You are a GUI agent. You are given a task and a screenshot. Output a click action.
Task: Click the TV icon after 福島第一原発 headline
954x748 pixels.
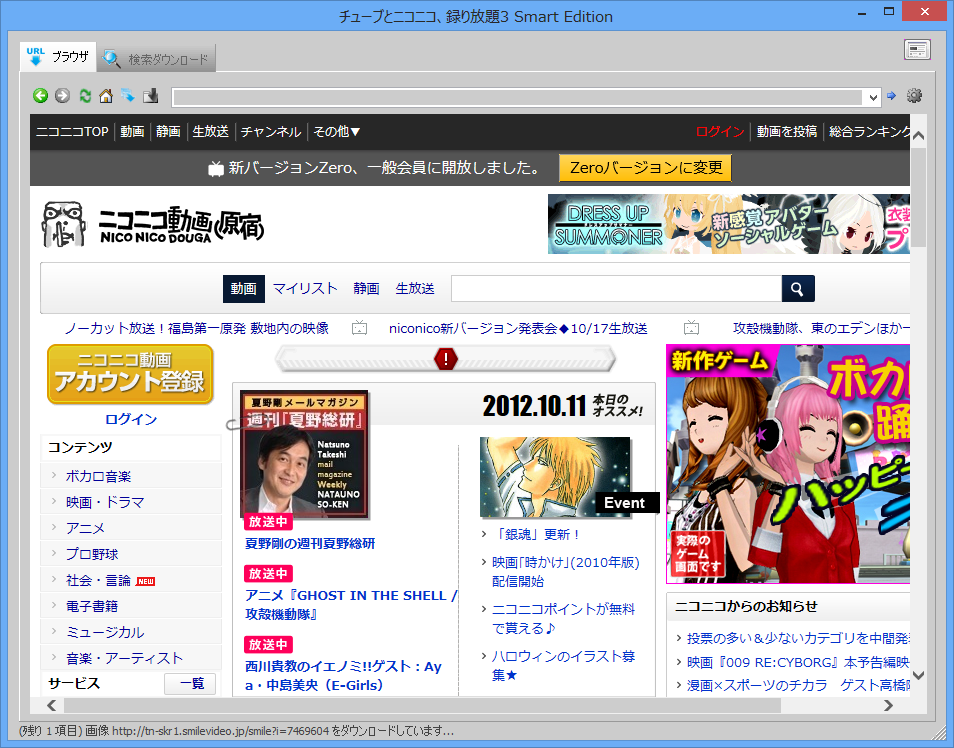(x=360, y=328)
